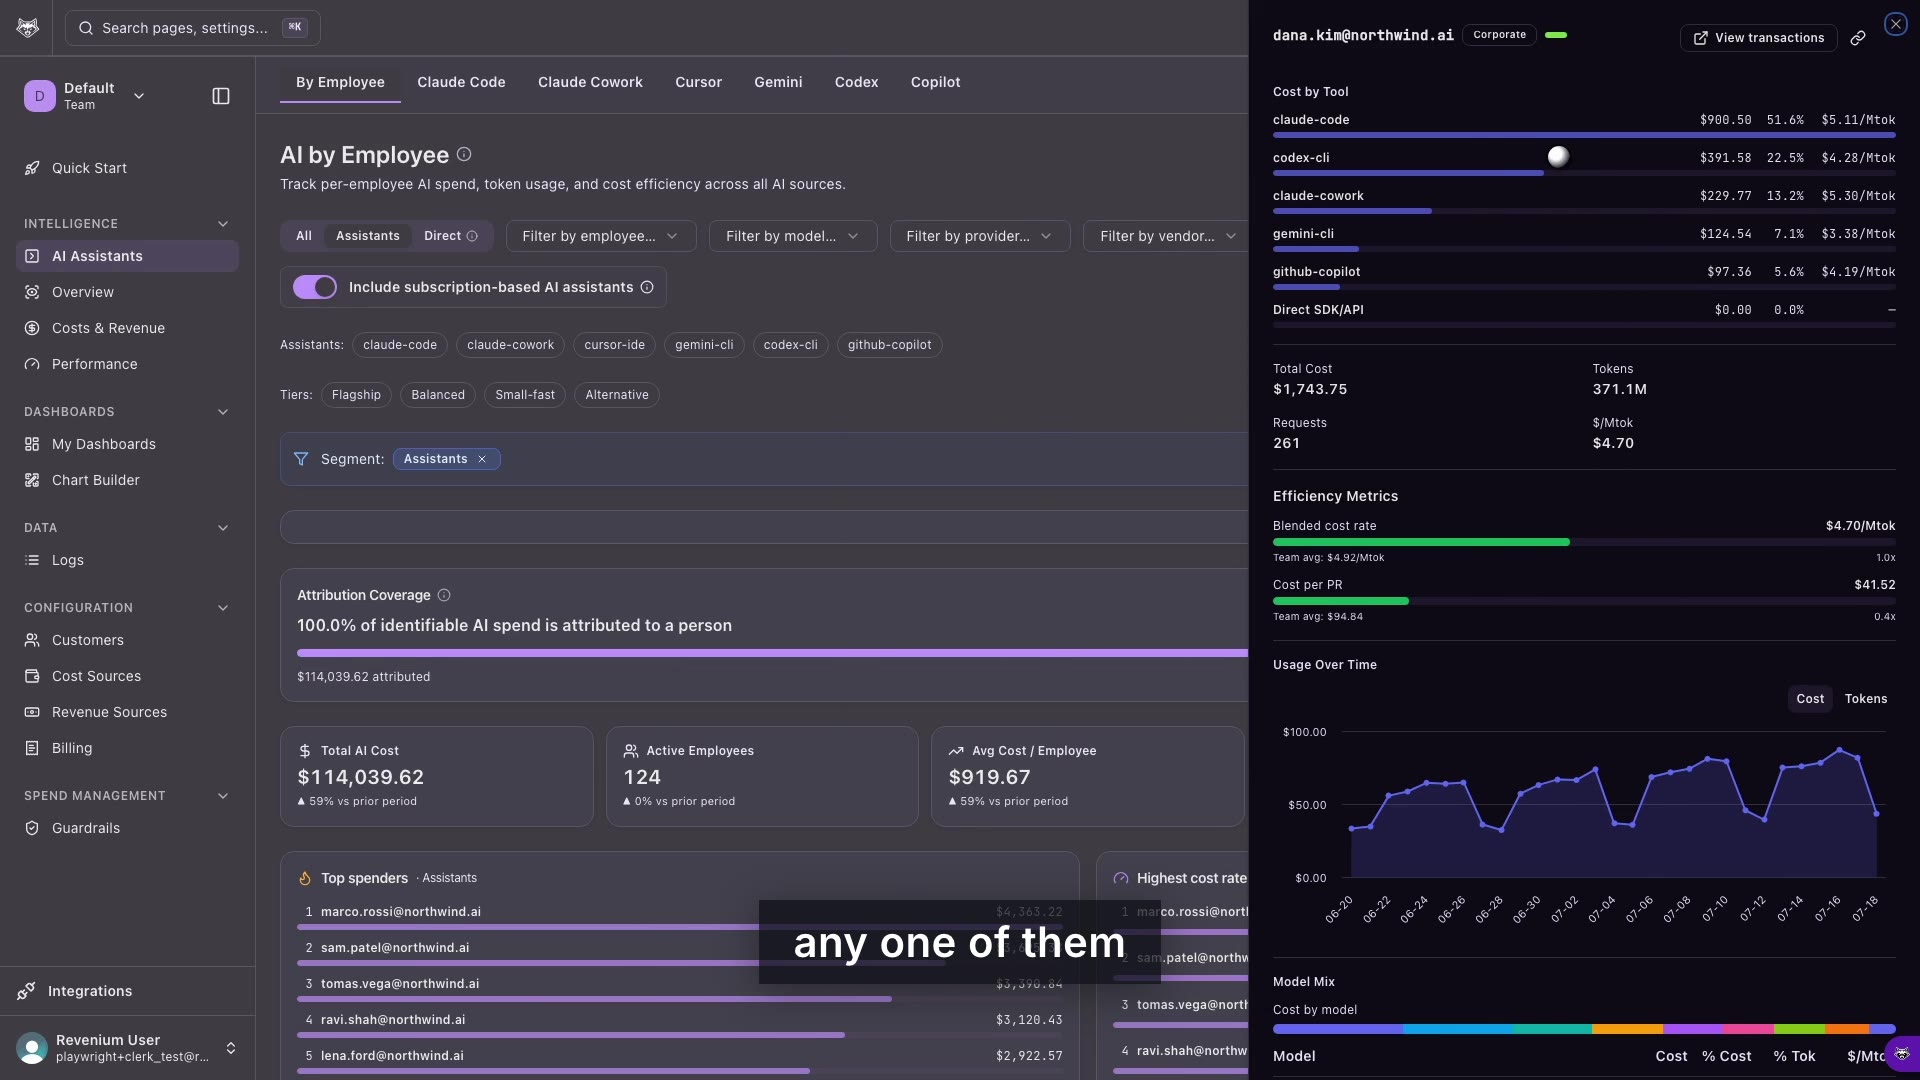Collapse the sidebar panel icon

[x=221, y=96]
